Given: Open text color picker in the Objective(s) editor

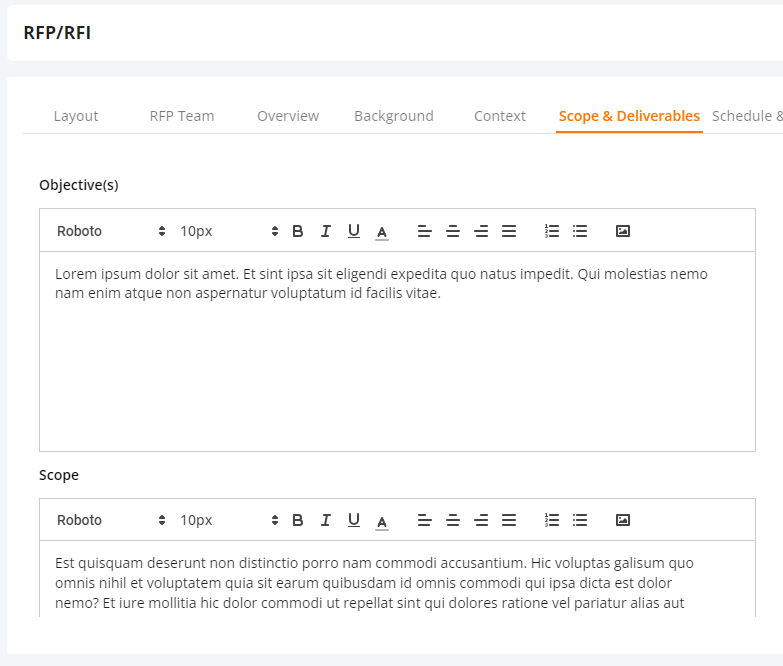Looking at the screenshot, I should pos(382,232).
